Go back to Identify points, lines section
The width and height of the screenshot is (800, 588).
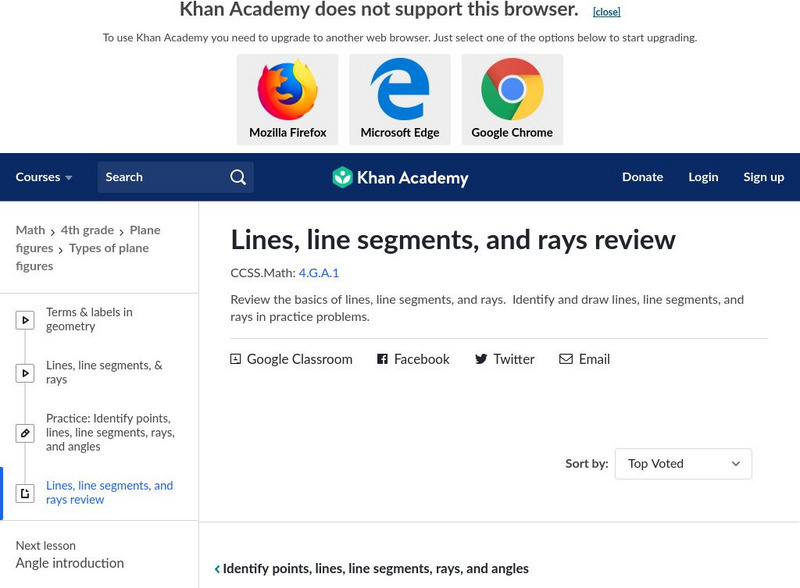pyautogui.click(x=372, y=569)
